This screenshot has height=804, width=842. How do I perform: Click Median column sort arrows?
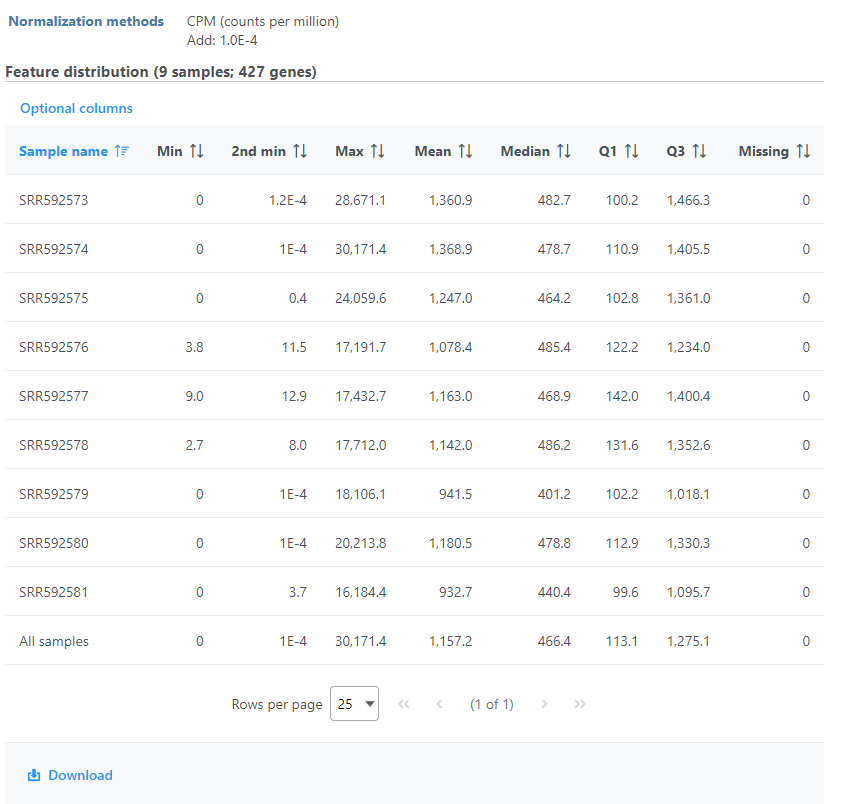(x=564, y=151)
